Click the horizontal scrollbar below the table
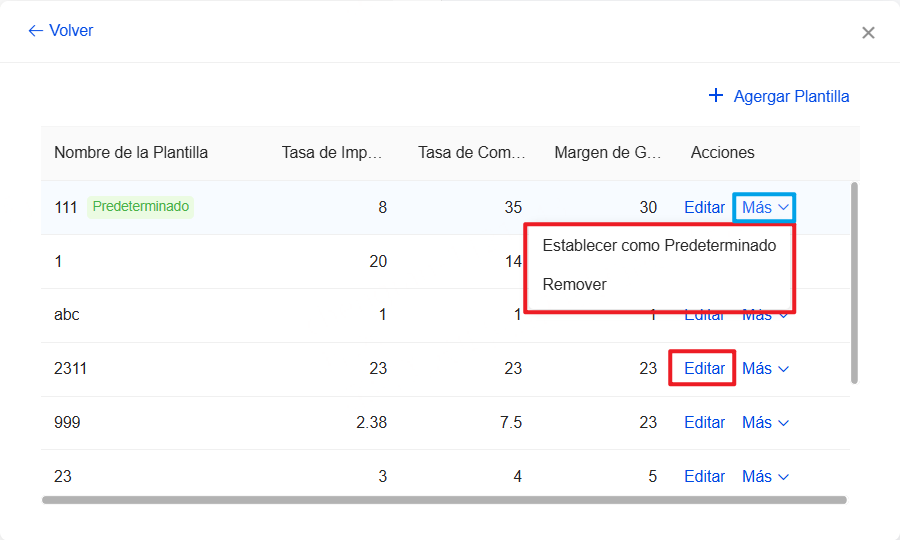The width and height of the screenshot is (900, 540). coord(444,499)
